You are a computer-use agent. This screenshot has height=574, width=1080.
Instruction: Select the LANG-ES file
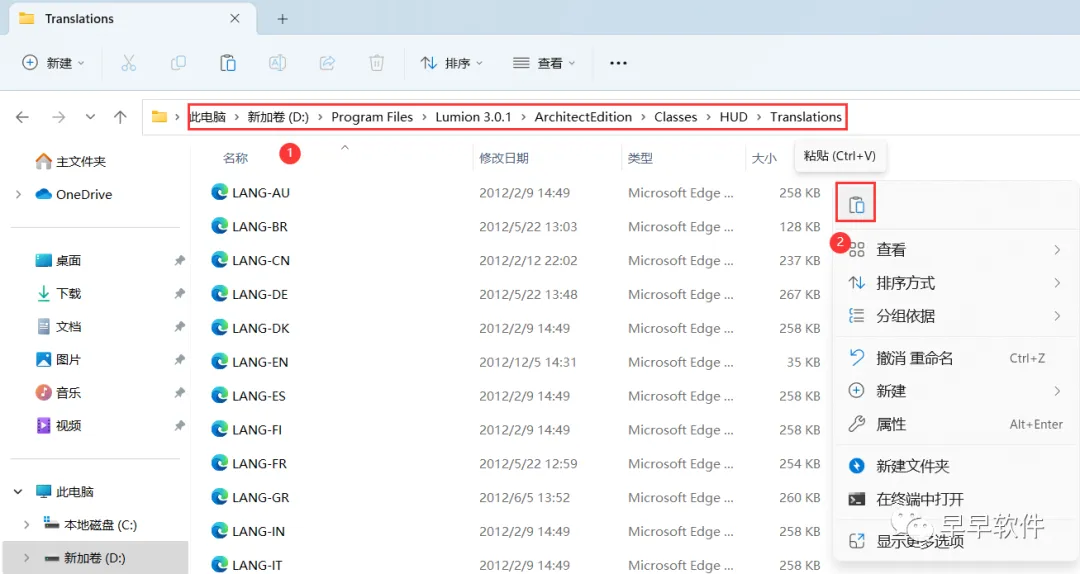[x=249, y=396]
